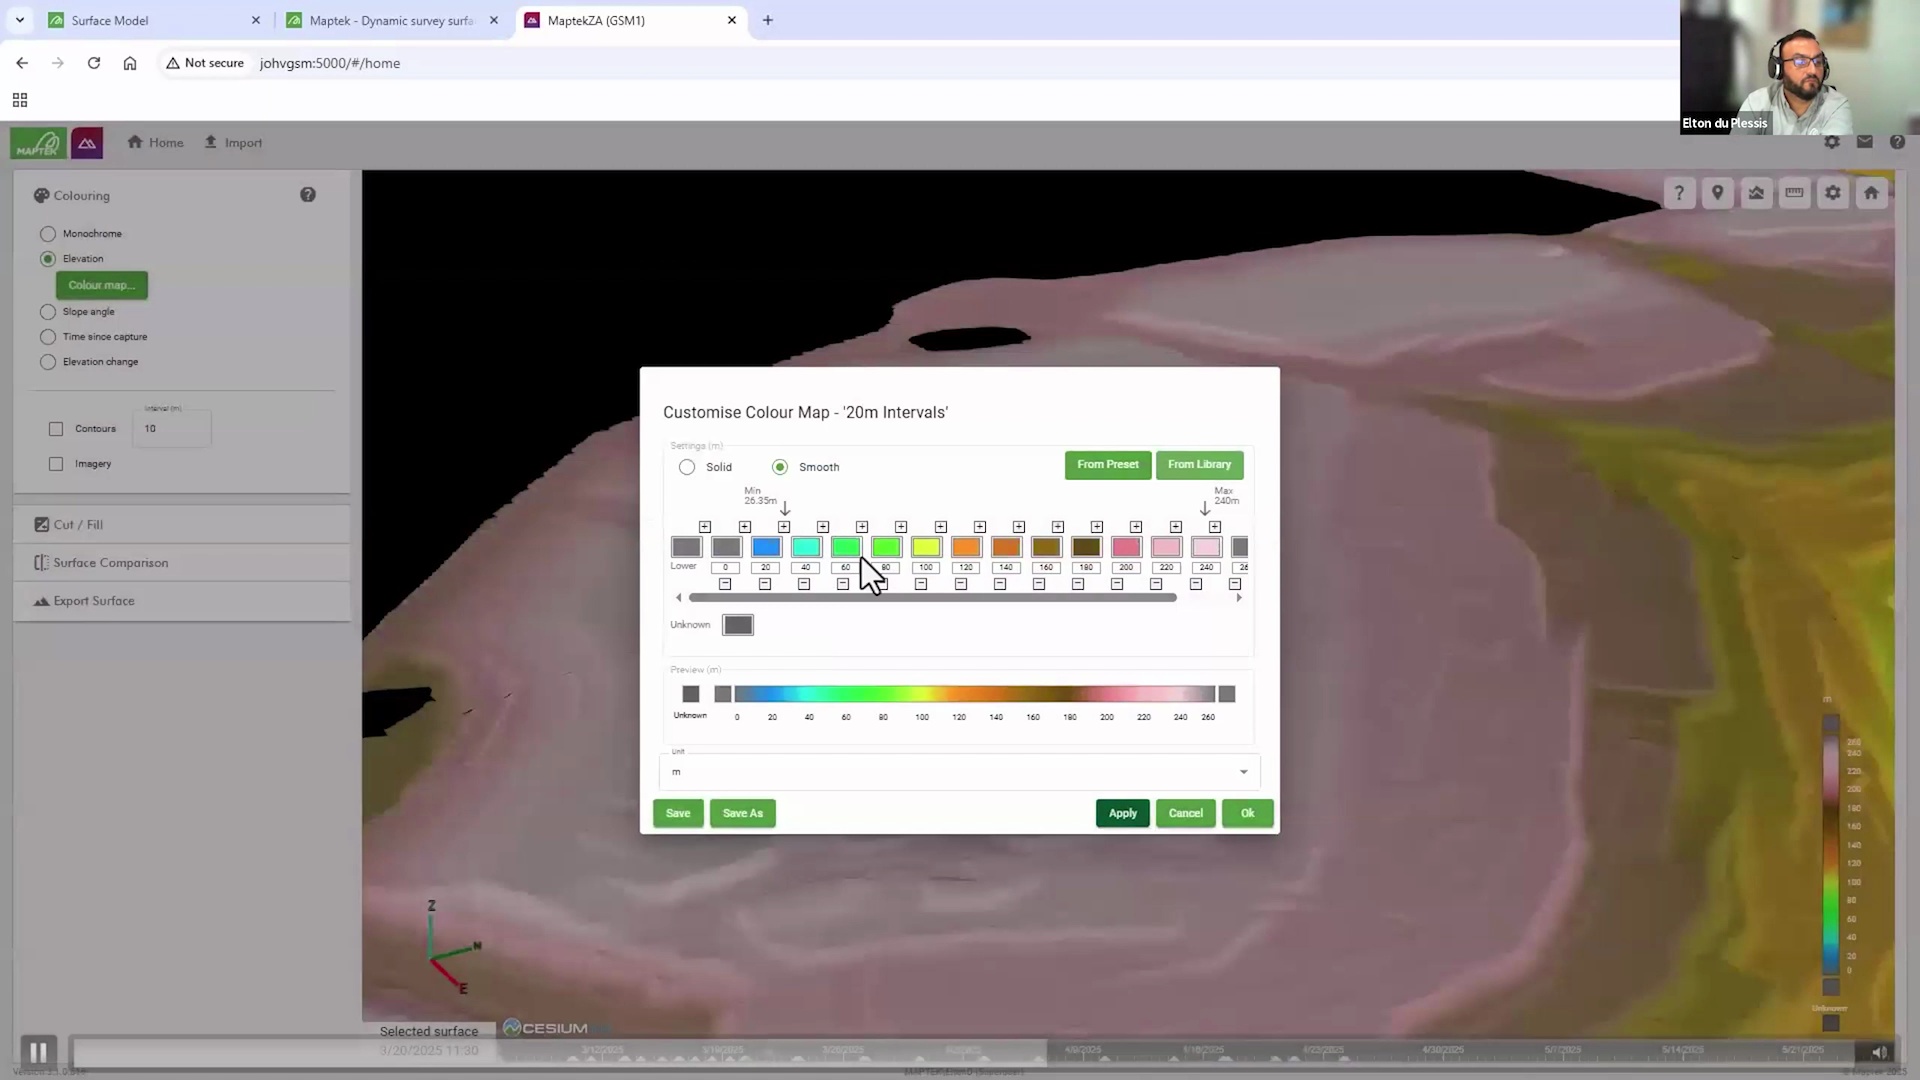Enable the Contours checkbox
The width and height of the screenshot is (1920, 1080).
[x=56, y=429]
